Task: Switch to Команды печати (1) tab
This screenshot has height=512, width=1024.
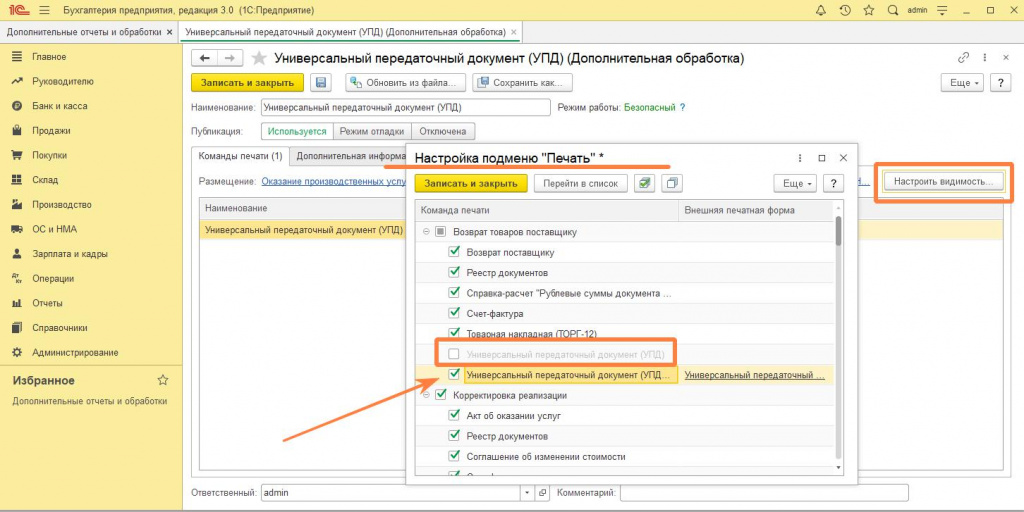Action: pos(240,156)
